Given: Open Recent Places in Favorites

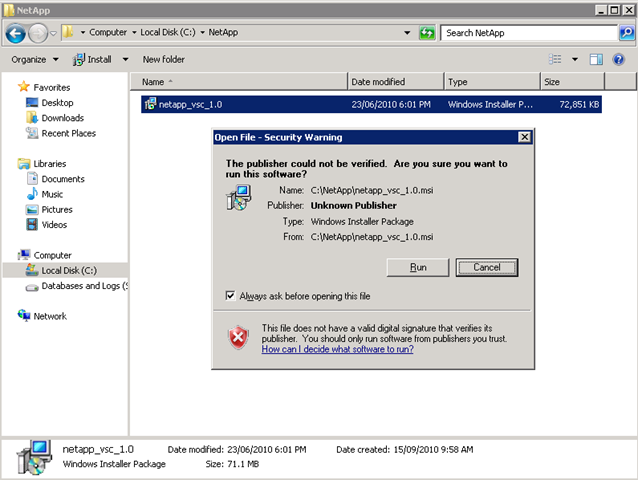Looking at the screenshot, I should pyautogui.click(x=69, y=133).
